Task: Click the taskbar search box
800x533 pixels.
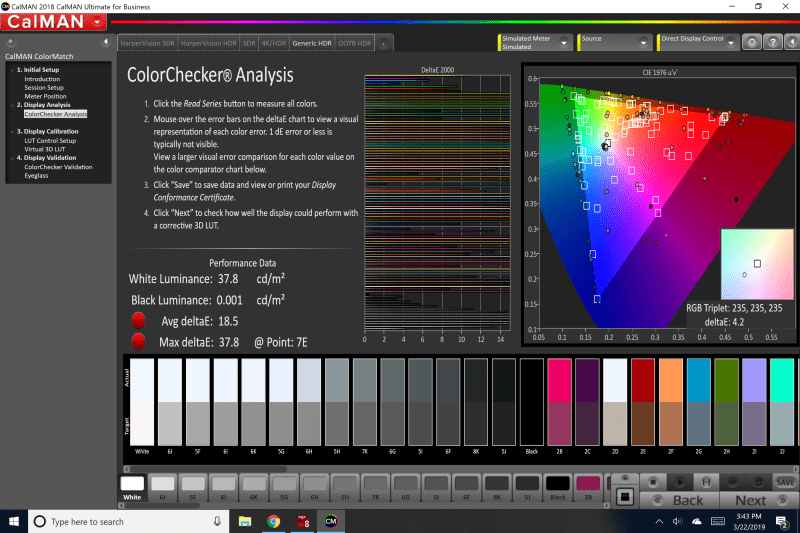Action: pos(128,521)
